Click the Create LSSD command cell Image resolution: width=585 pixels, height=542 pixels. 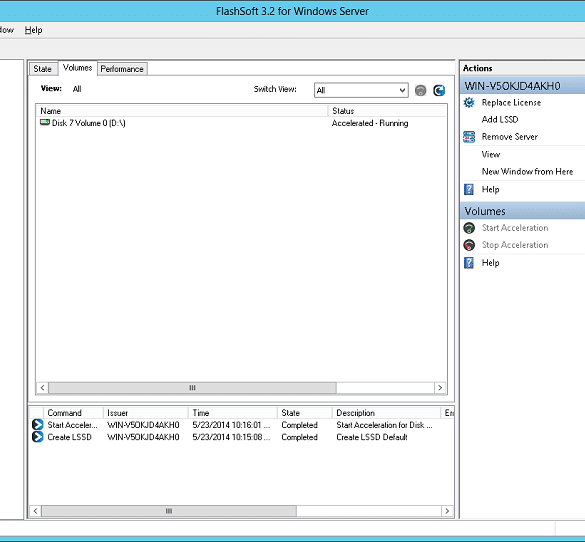click(x=69, y=437)
